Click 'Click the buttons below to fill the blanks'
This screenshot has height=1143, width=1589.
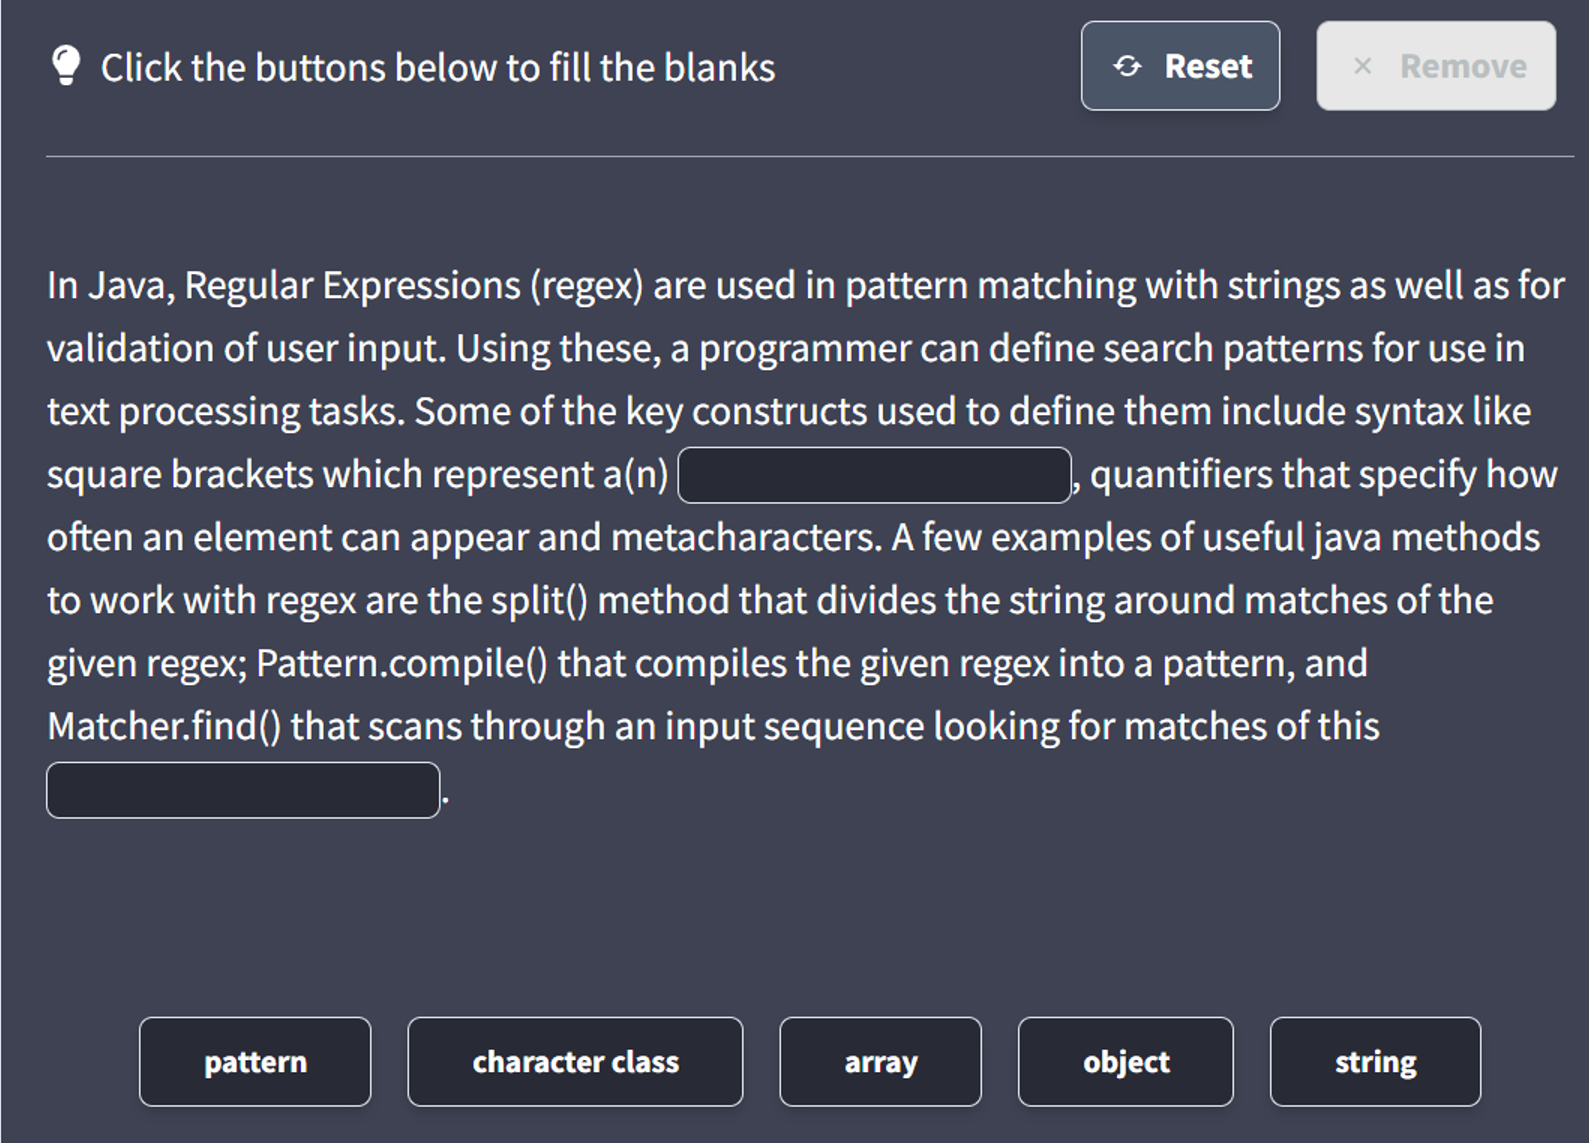coord(438,66)
